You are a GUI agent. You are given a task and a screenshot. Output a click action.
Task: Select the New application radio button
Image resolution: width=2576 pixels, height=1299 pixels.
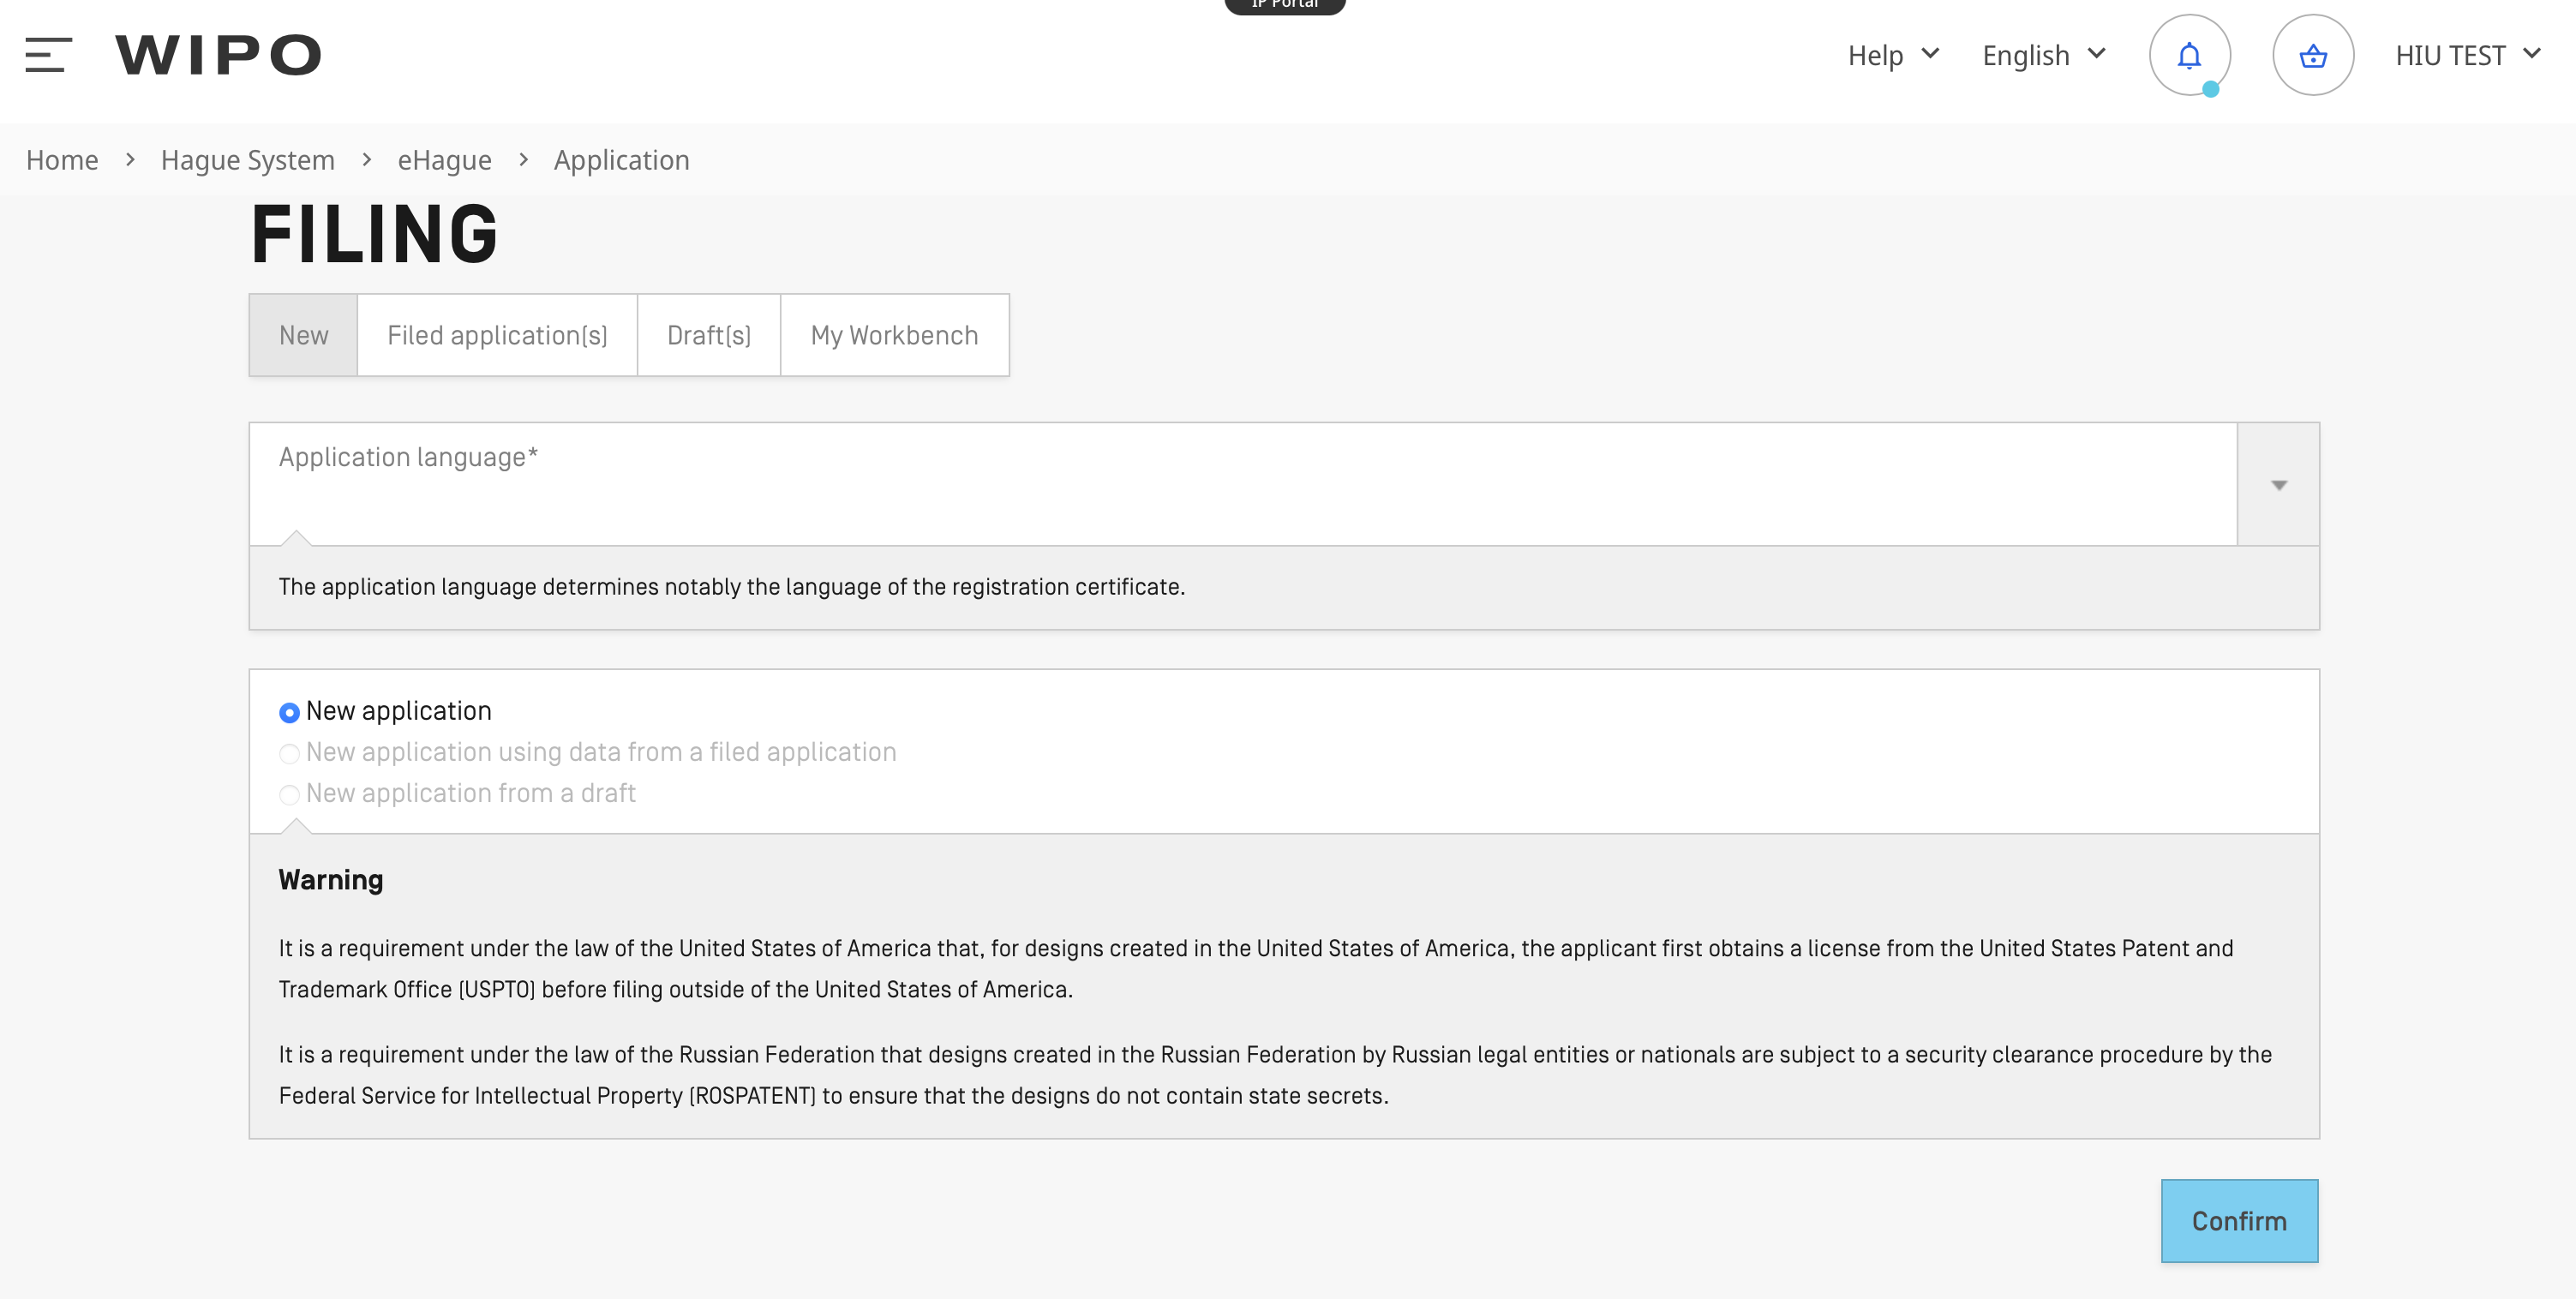[289, 713]
